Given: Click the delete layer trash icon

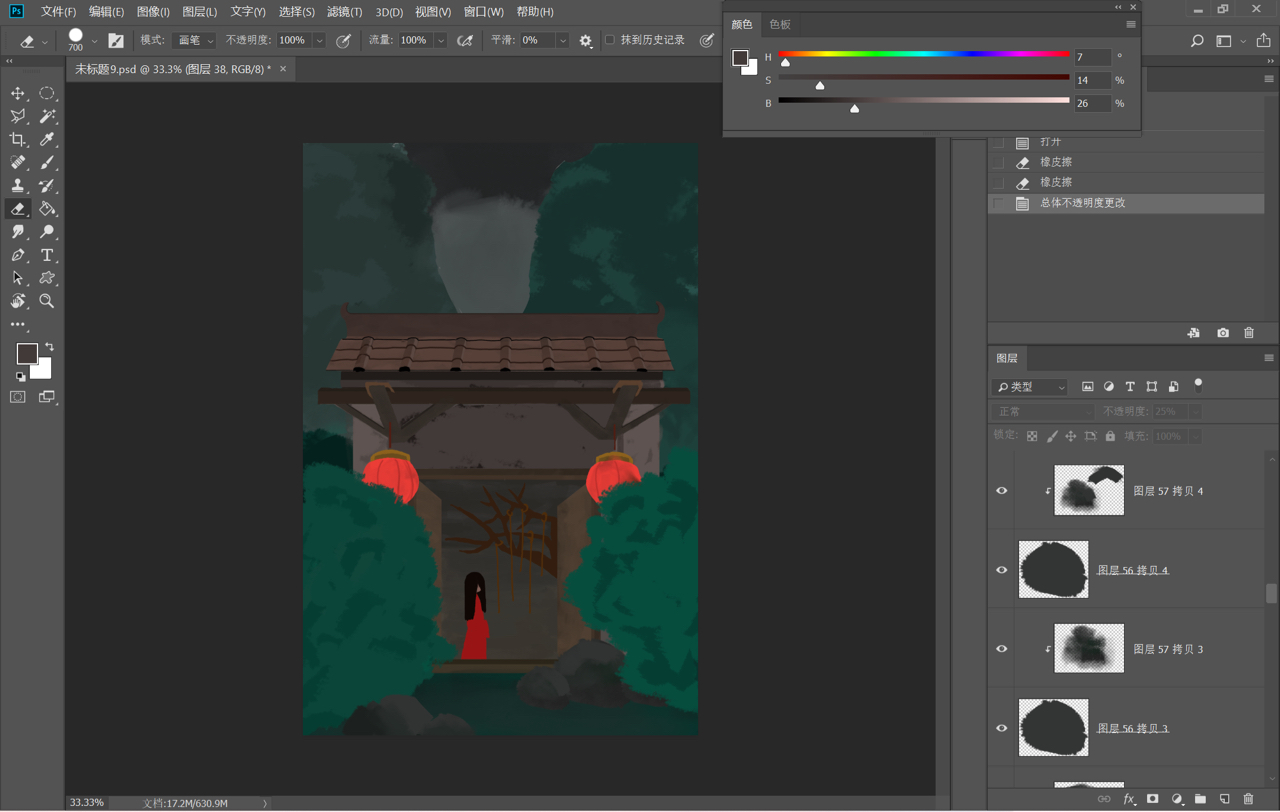Looking at the screenshot, I should [1248, 799].
